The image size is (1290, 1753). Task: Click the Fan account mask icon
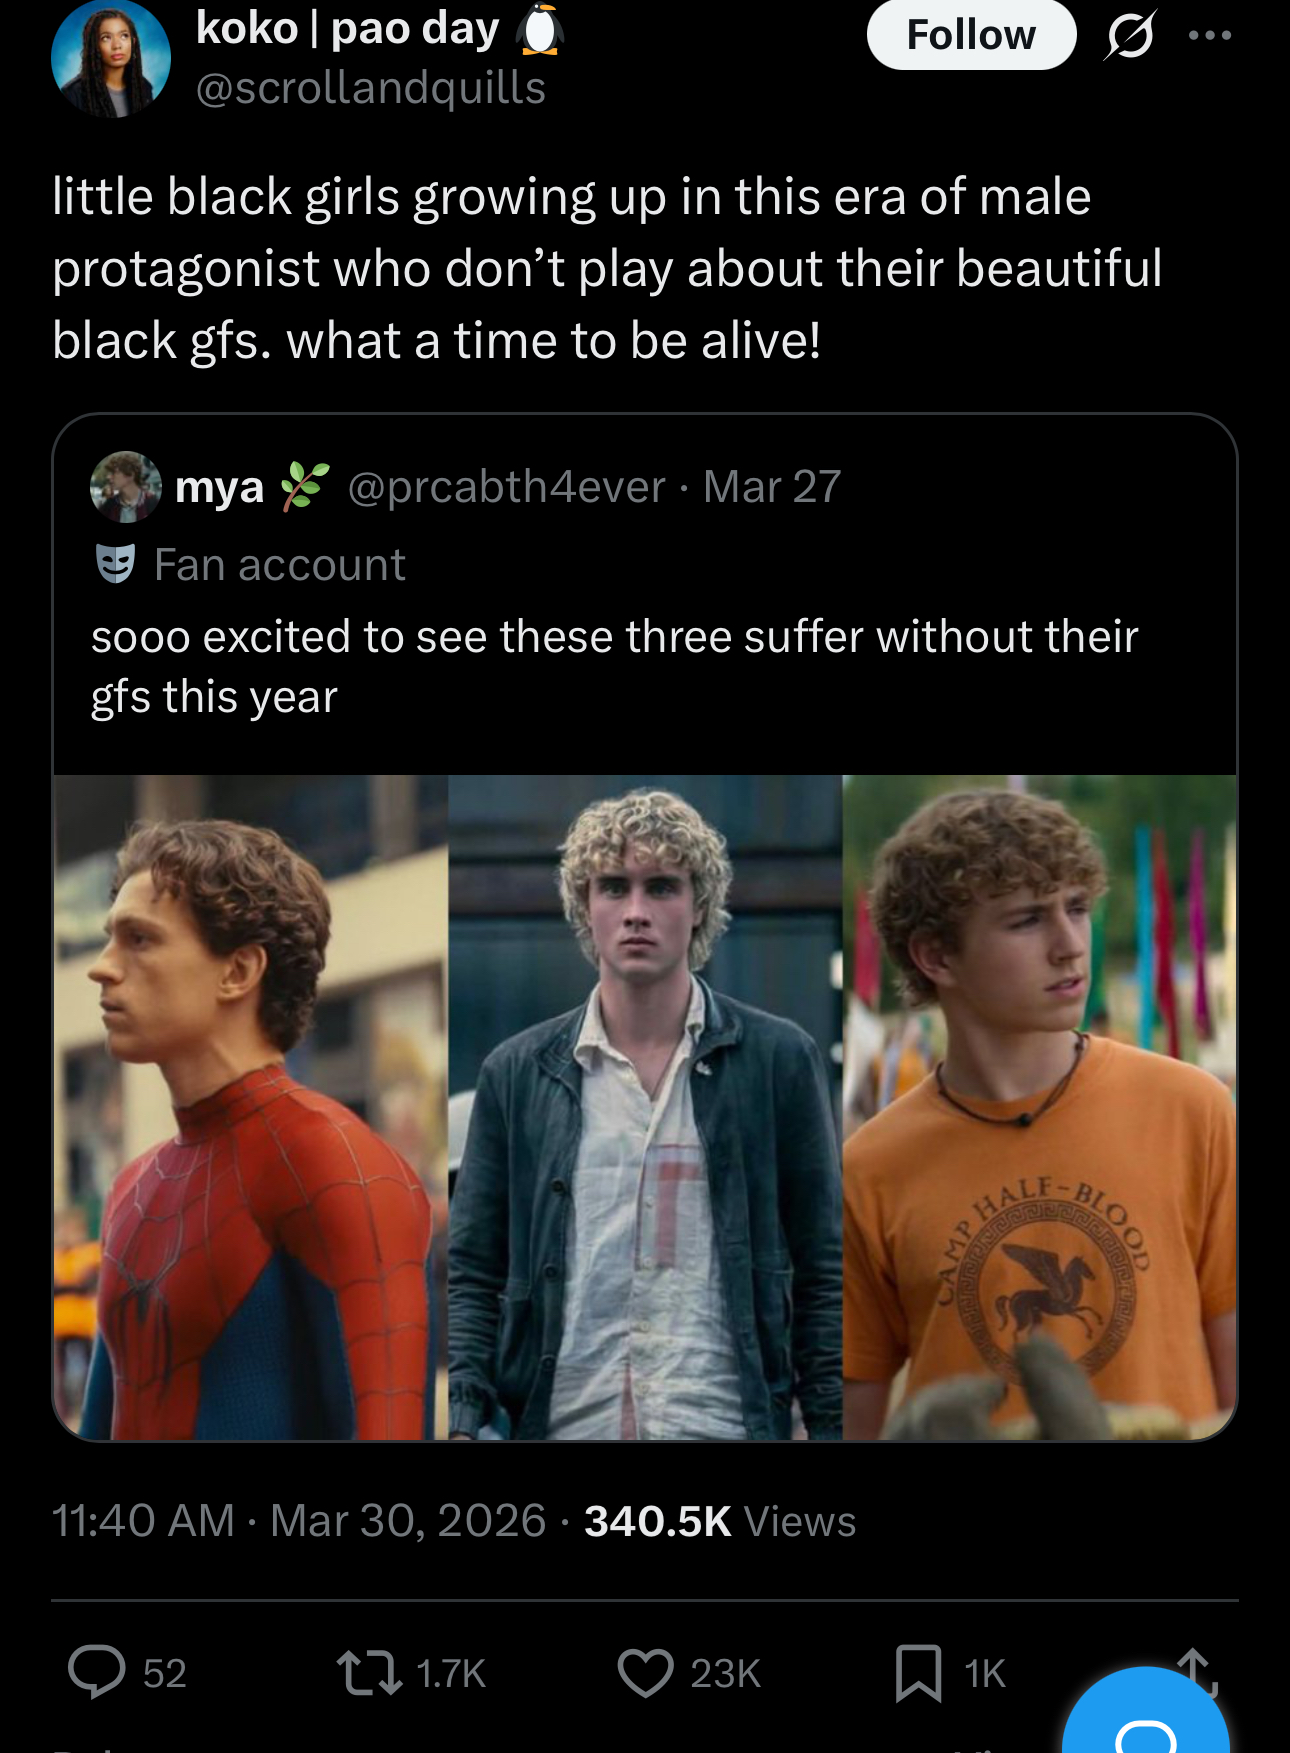115,564
